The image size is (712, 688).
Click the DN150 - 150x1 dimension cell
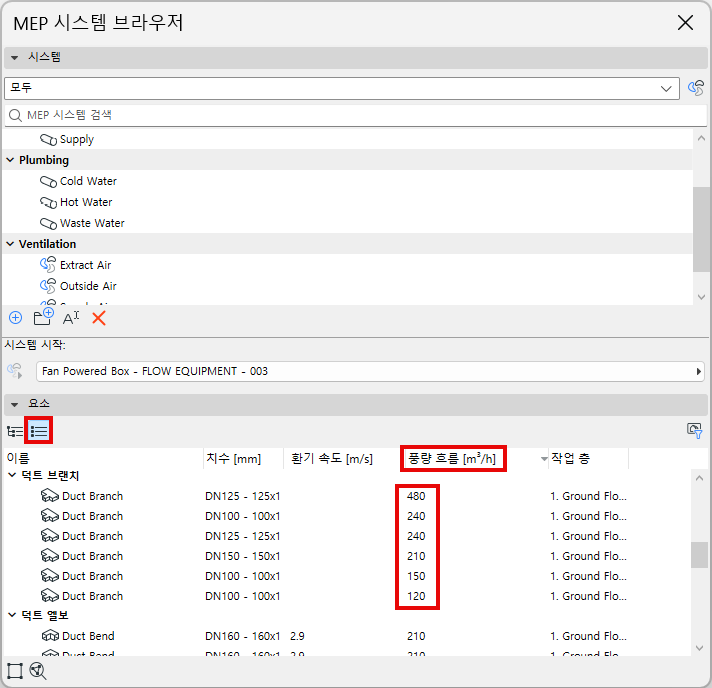click(242, 556)
